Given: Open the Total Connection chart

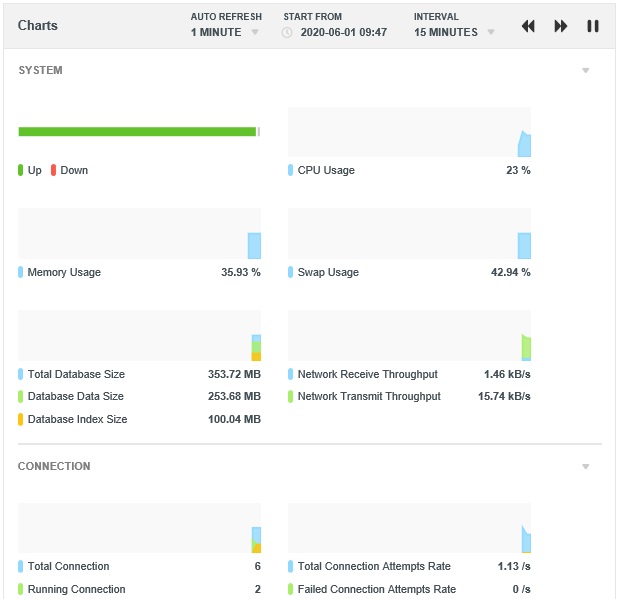Looking at the screenshot, I should (140, 528).
